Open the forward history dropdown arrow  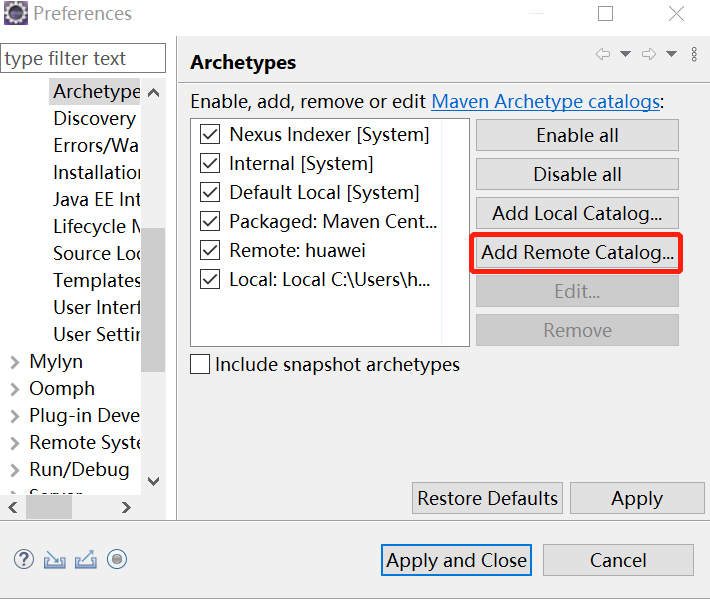[672, 54]
